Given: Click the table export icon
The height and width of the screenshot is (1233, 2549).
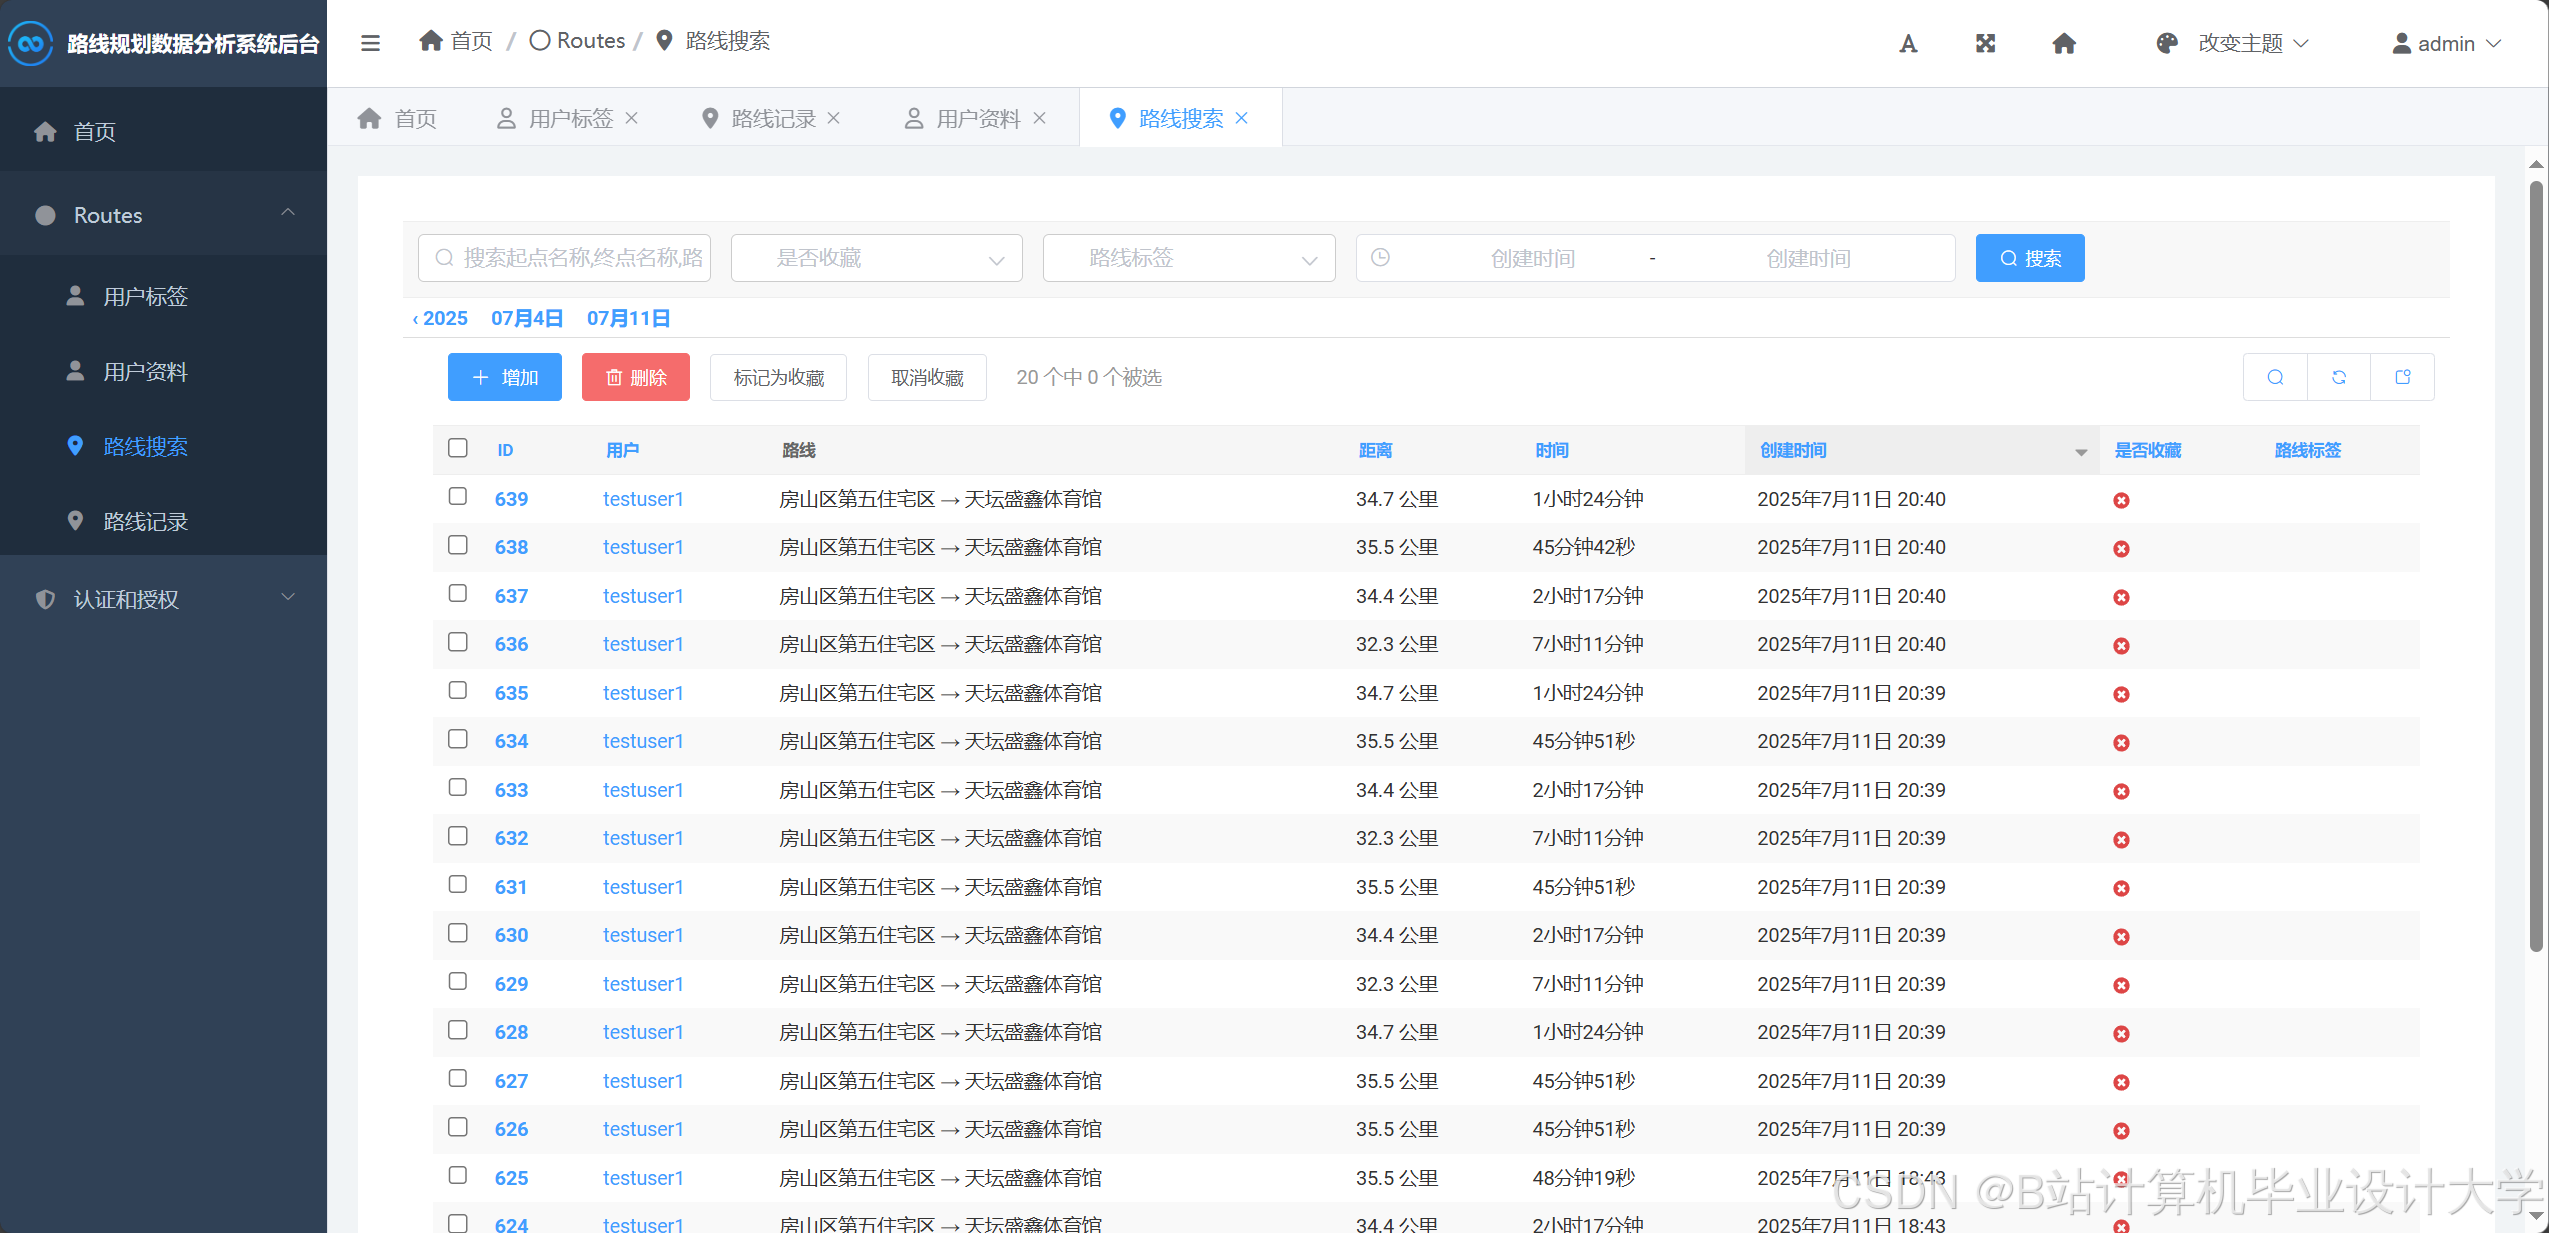Looking at the screenshot, I should point(2403,377).
